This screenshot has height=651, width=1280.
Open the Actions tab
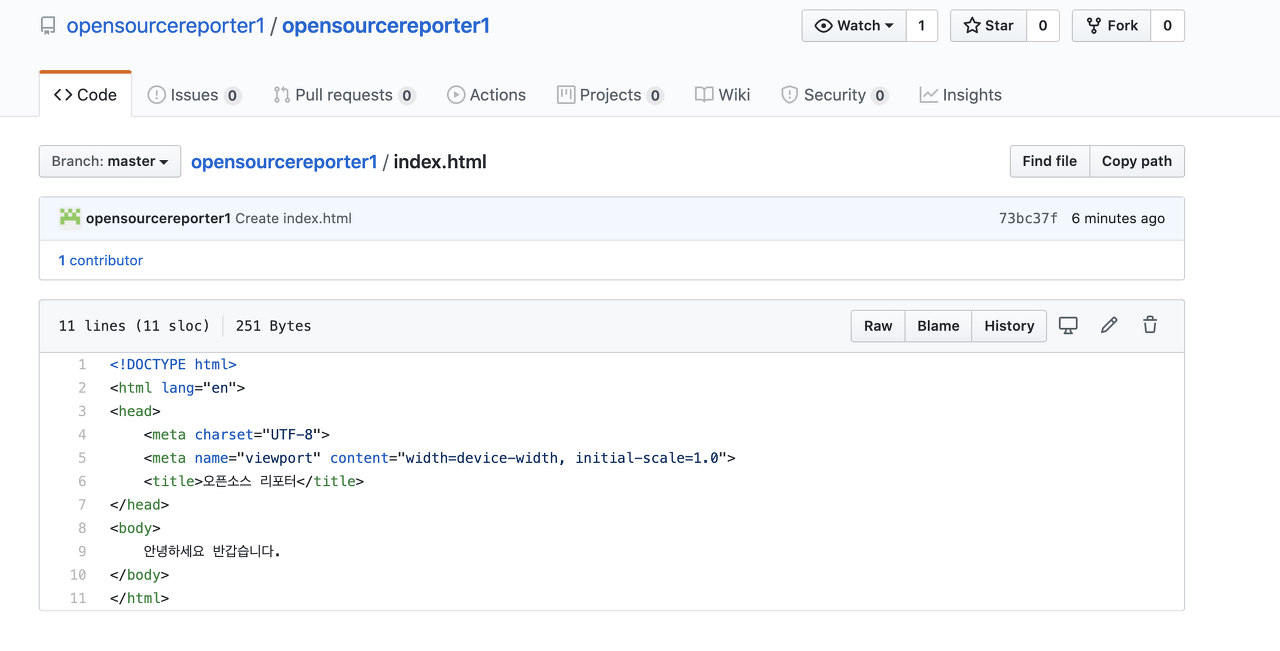tap(486, 95)
